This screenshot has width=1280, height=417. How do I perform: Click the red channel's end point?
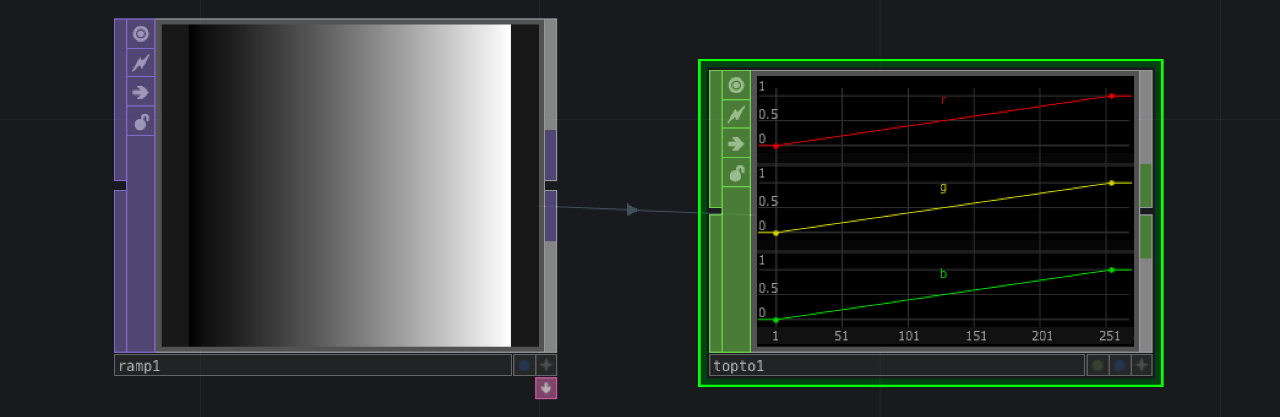click(1111, 96)
